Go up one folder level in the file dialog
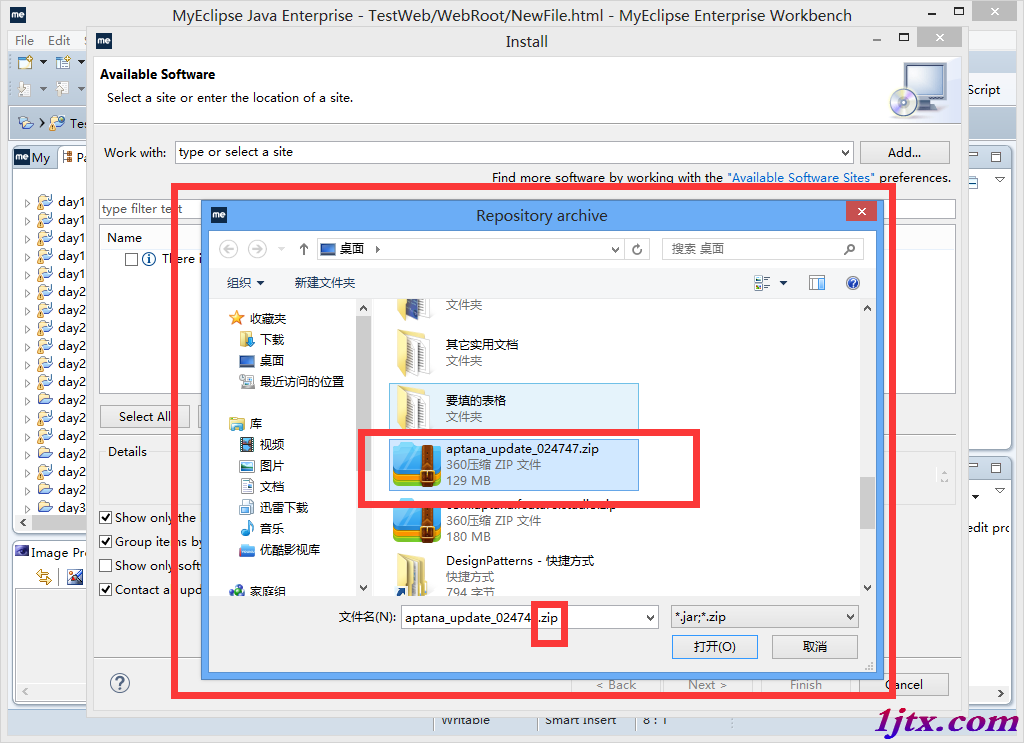1024x743 pixels. [x=304, y=249]
